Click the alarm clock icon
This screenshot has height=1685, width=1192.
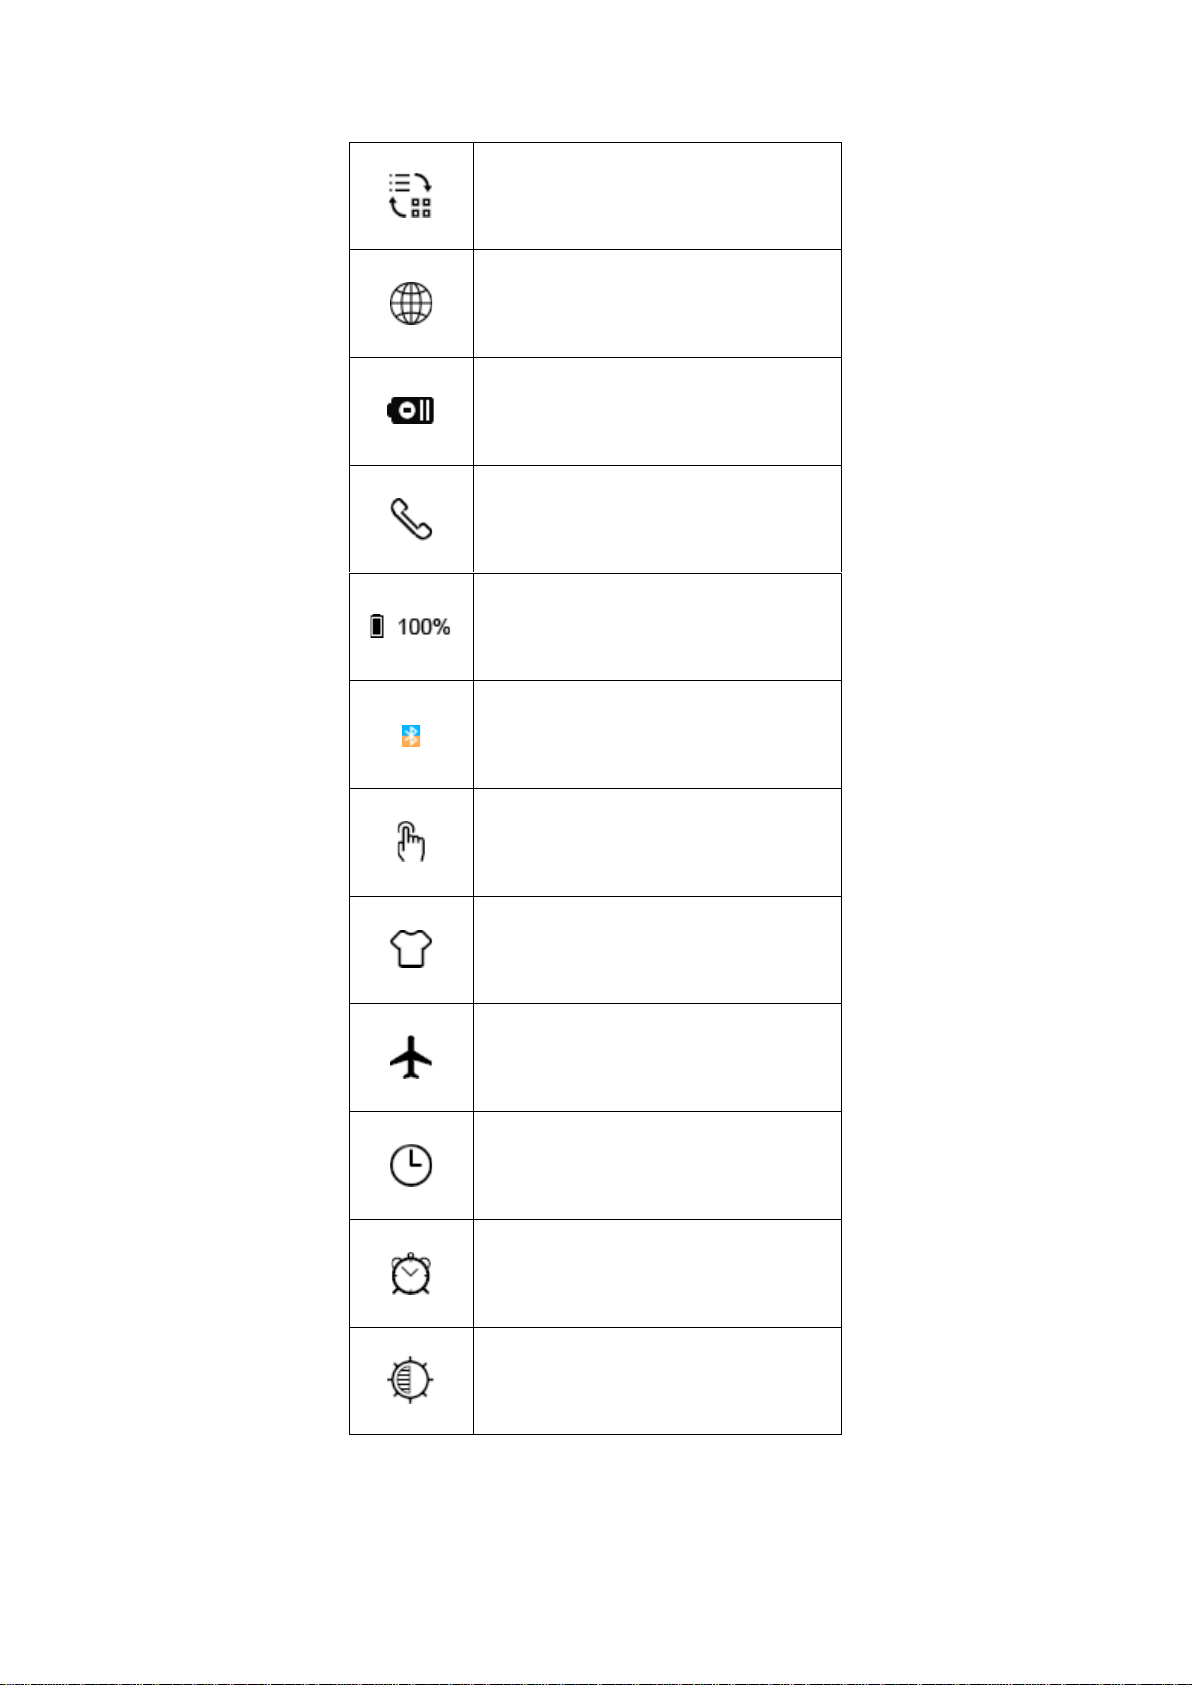click(x=411, y=1274)
